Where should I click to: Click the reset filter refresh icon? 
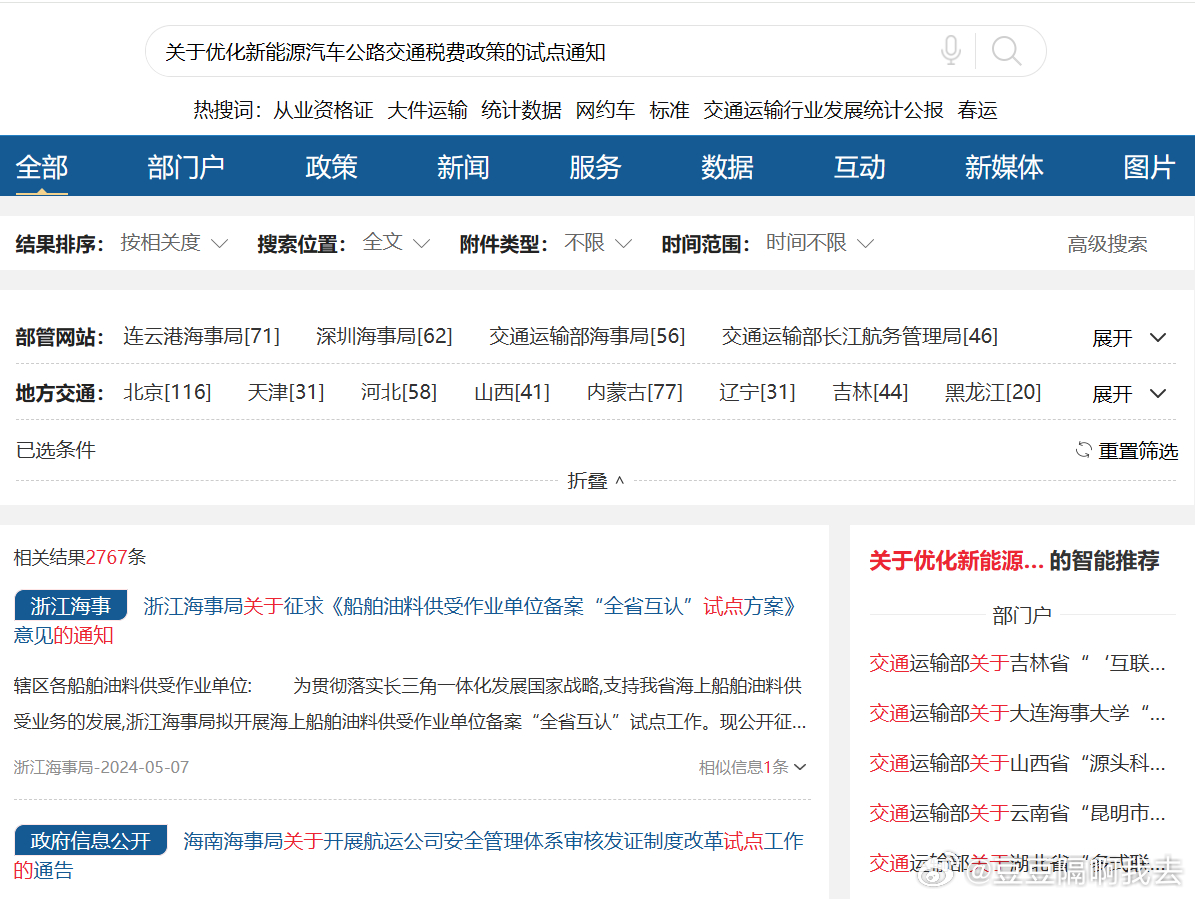coord(1083,450)
